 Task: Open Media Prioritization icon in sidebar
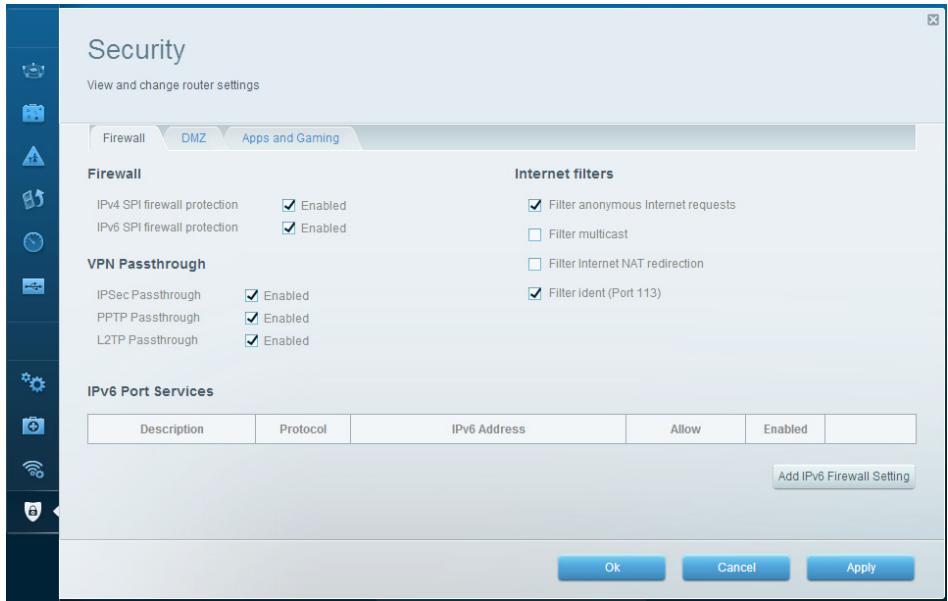(x=33, y=199)
